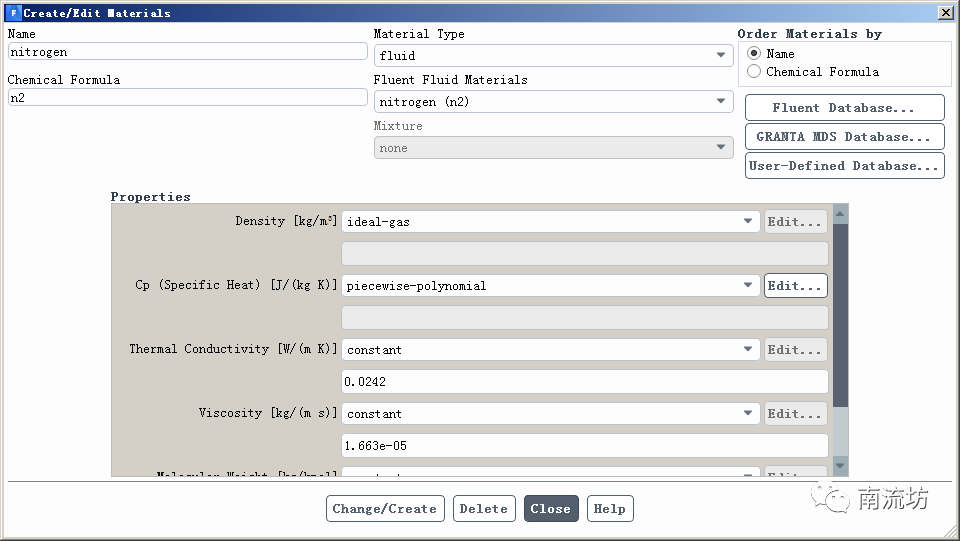Expand the Fluent Fluid Materials dropdown

click(553, 102)
